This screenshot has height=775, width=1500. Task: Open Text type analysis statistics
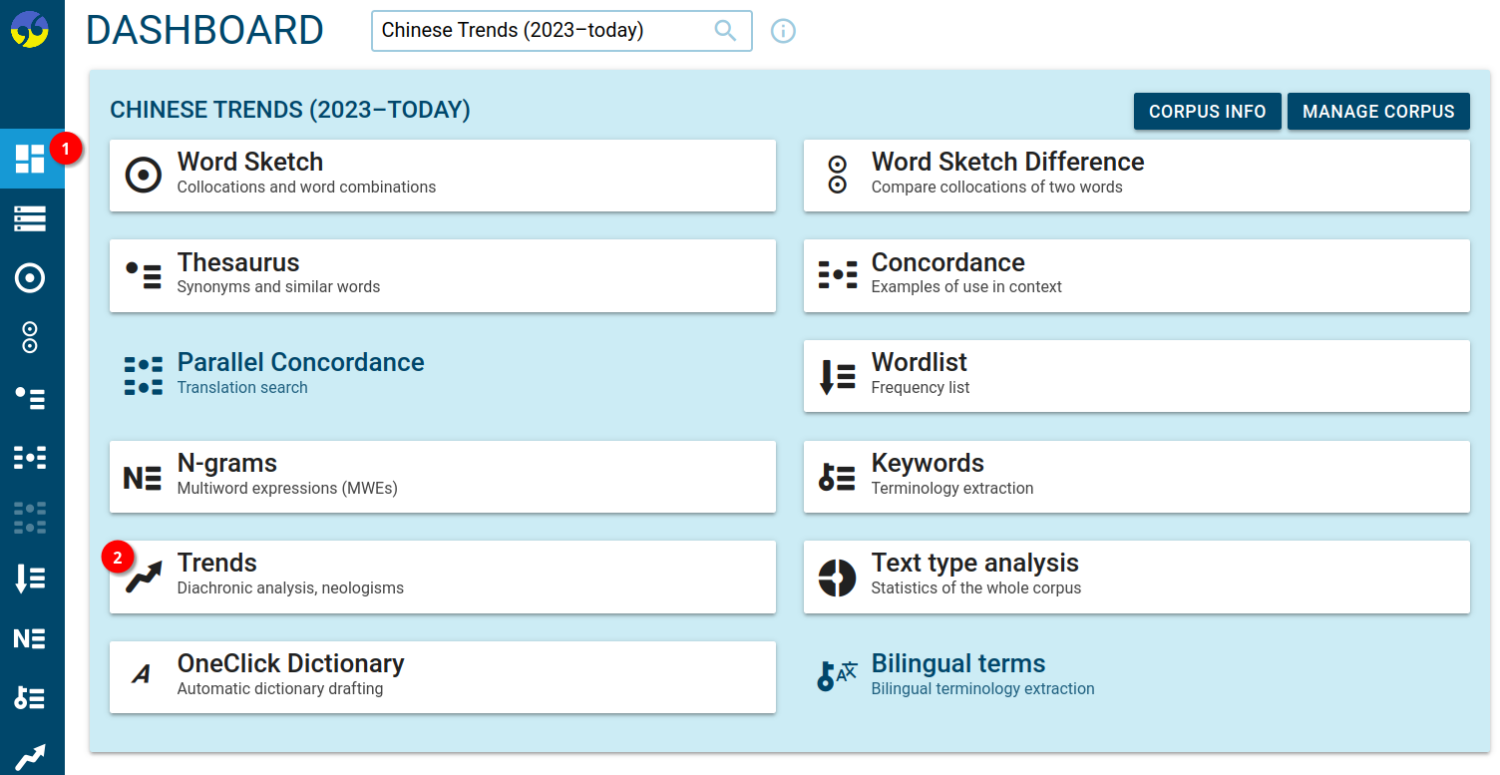point(1136,575)
